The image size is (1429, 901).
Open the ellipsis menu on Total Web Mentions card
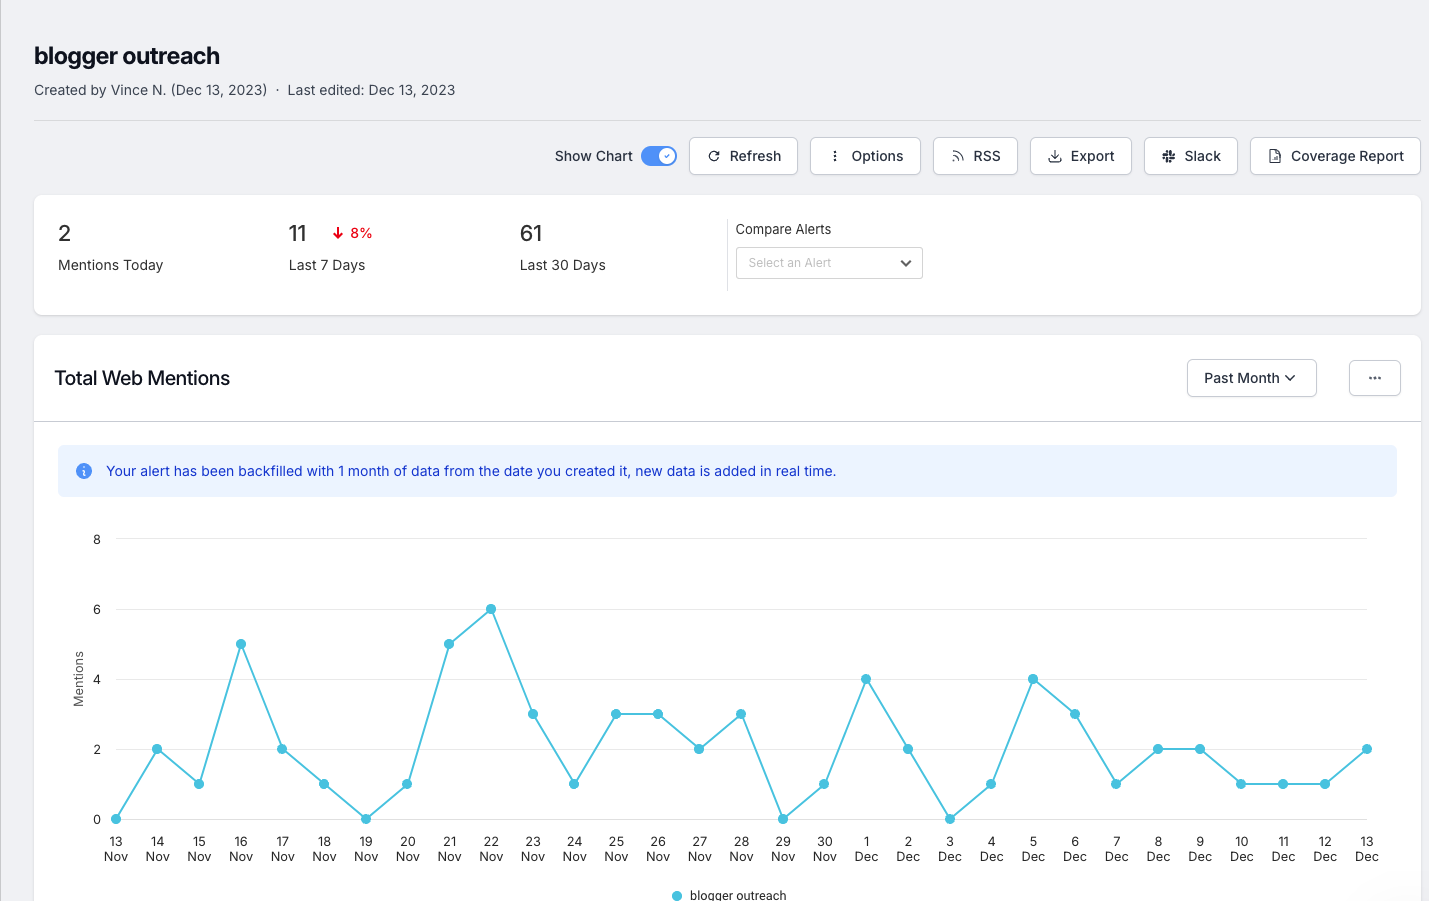1374,378
